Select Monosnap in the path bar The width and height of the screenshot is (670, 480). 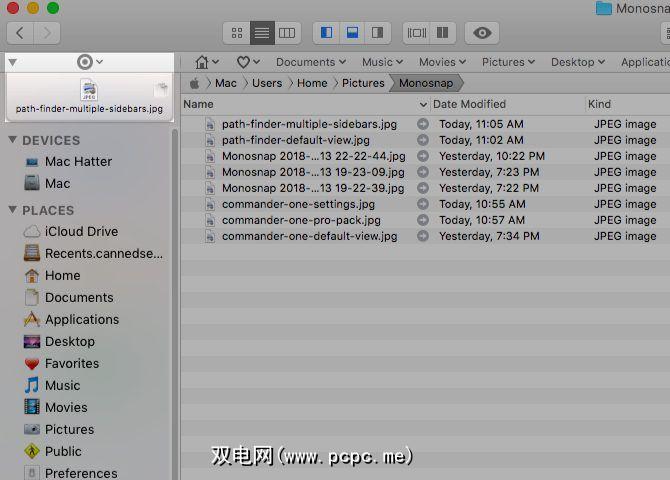426,83
